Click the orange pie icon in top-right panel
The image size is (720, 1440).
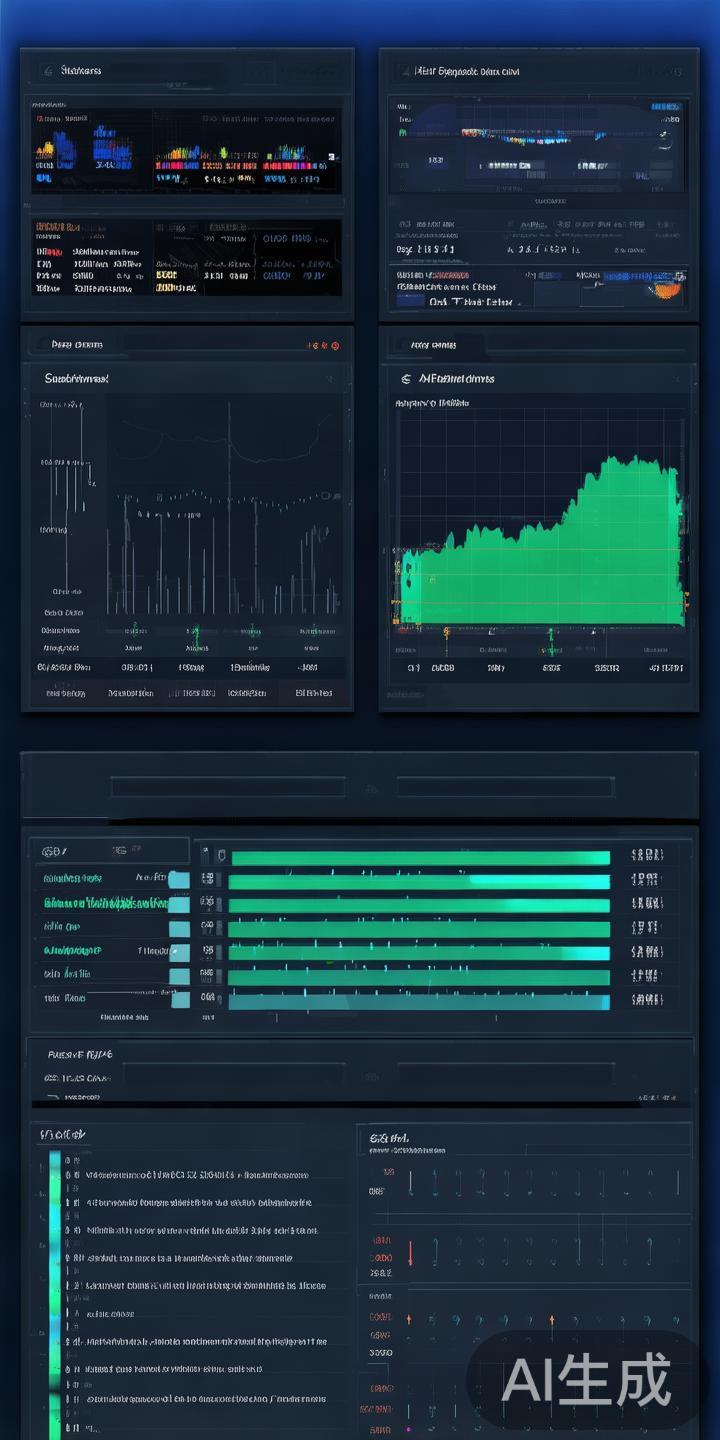tap(668, 288)
